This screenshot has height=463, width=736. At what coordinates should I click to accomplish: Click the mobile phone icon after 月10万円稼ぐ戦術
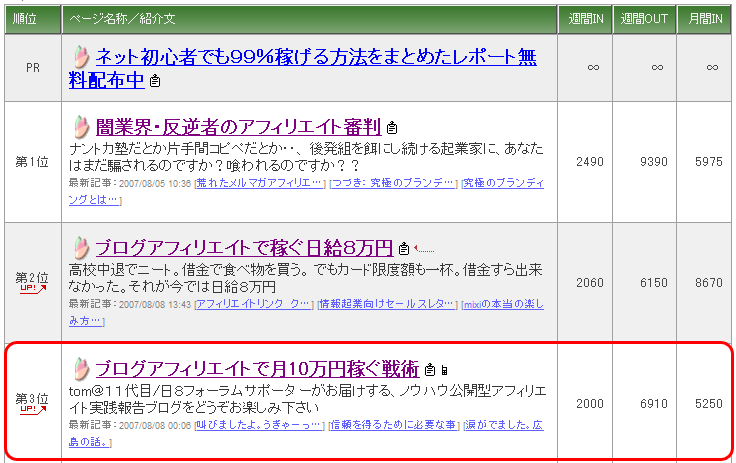coord(444,370)
